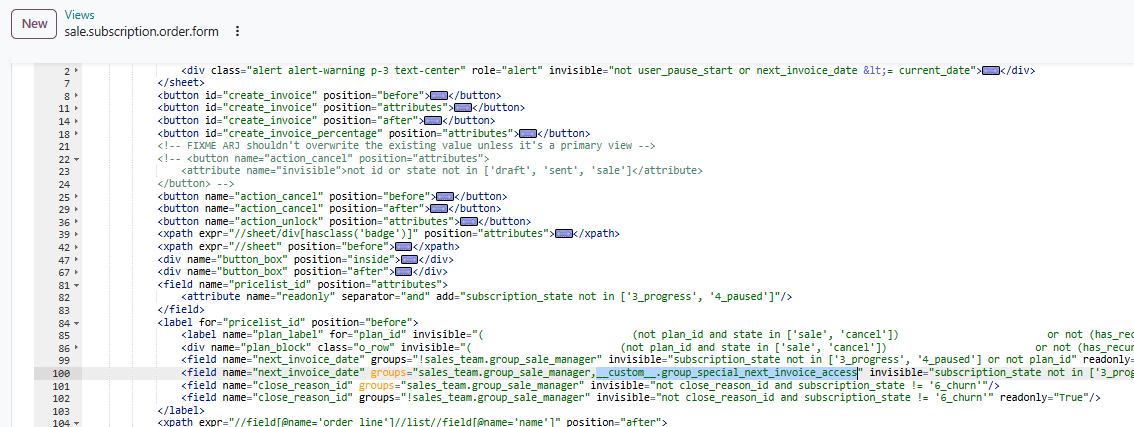1134x427 pixels.
Task: Collapse the xpath block at line 104
Action: point(77,423)
